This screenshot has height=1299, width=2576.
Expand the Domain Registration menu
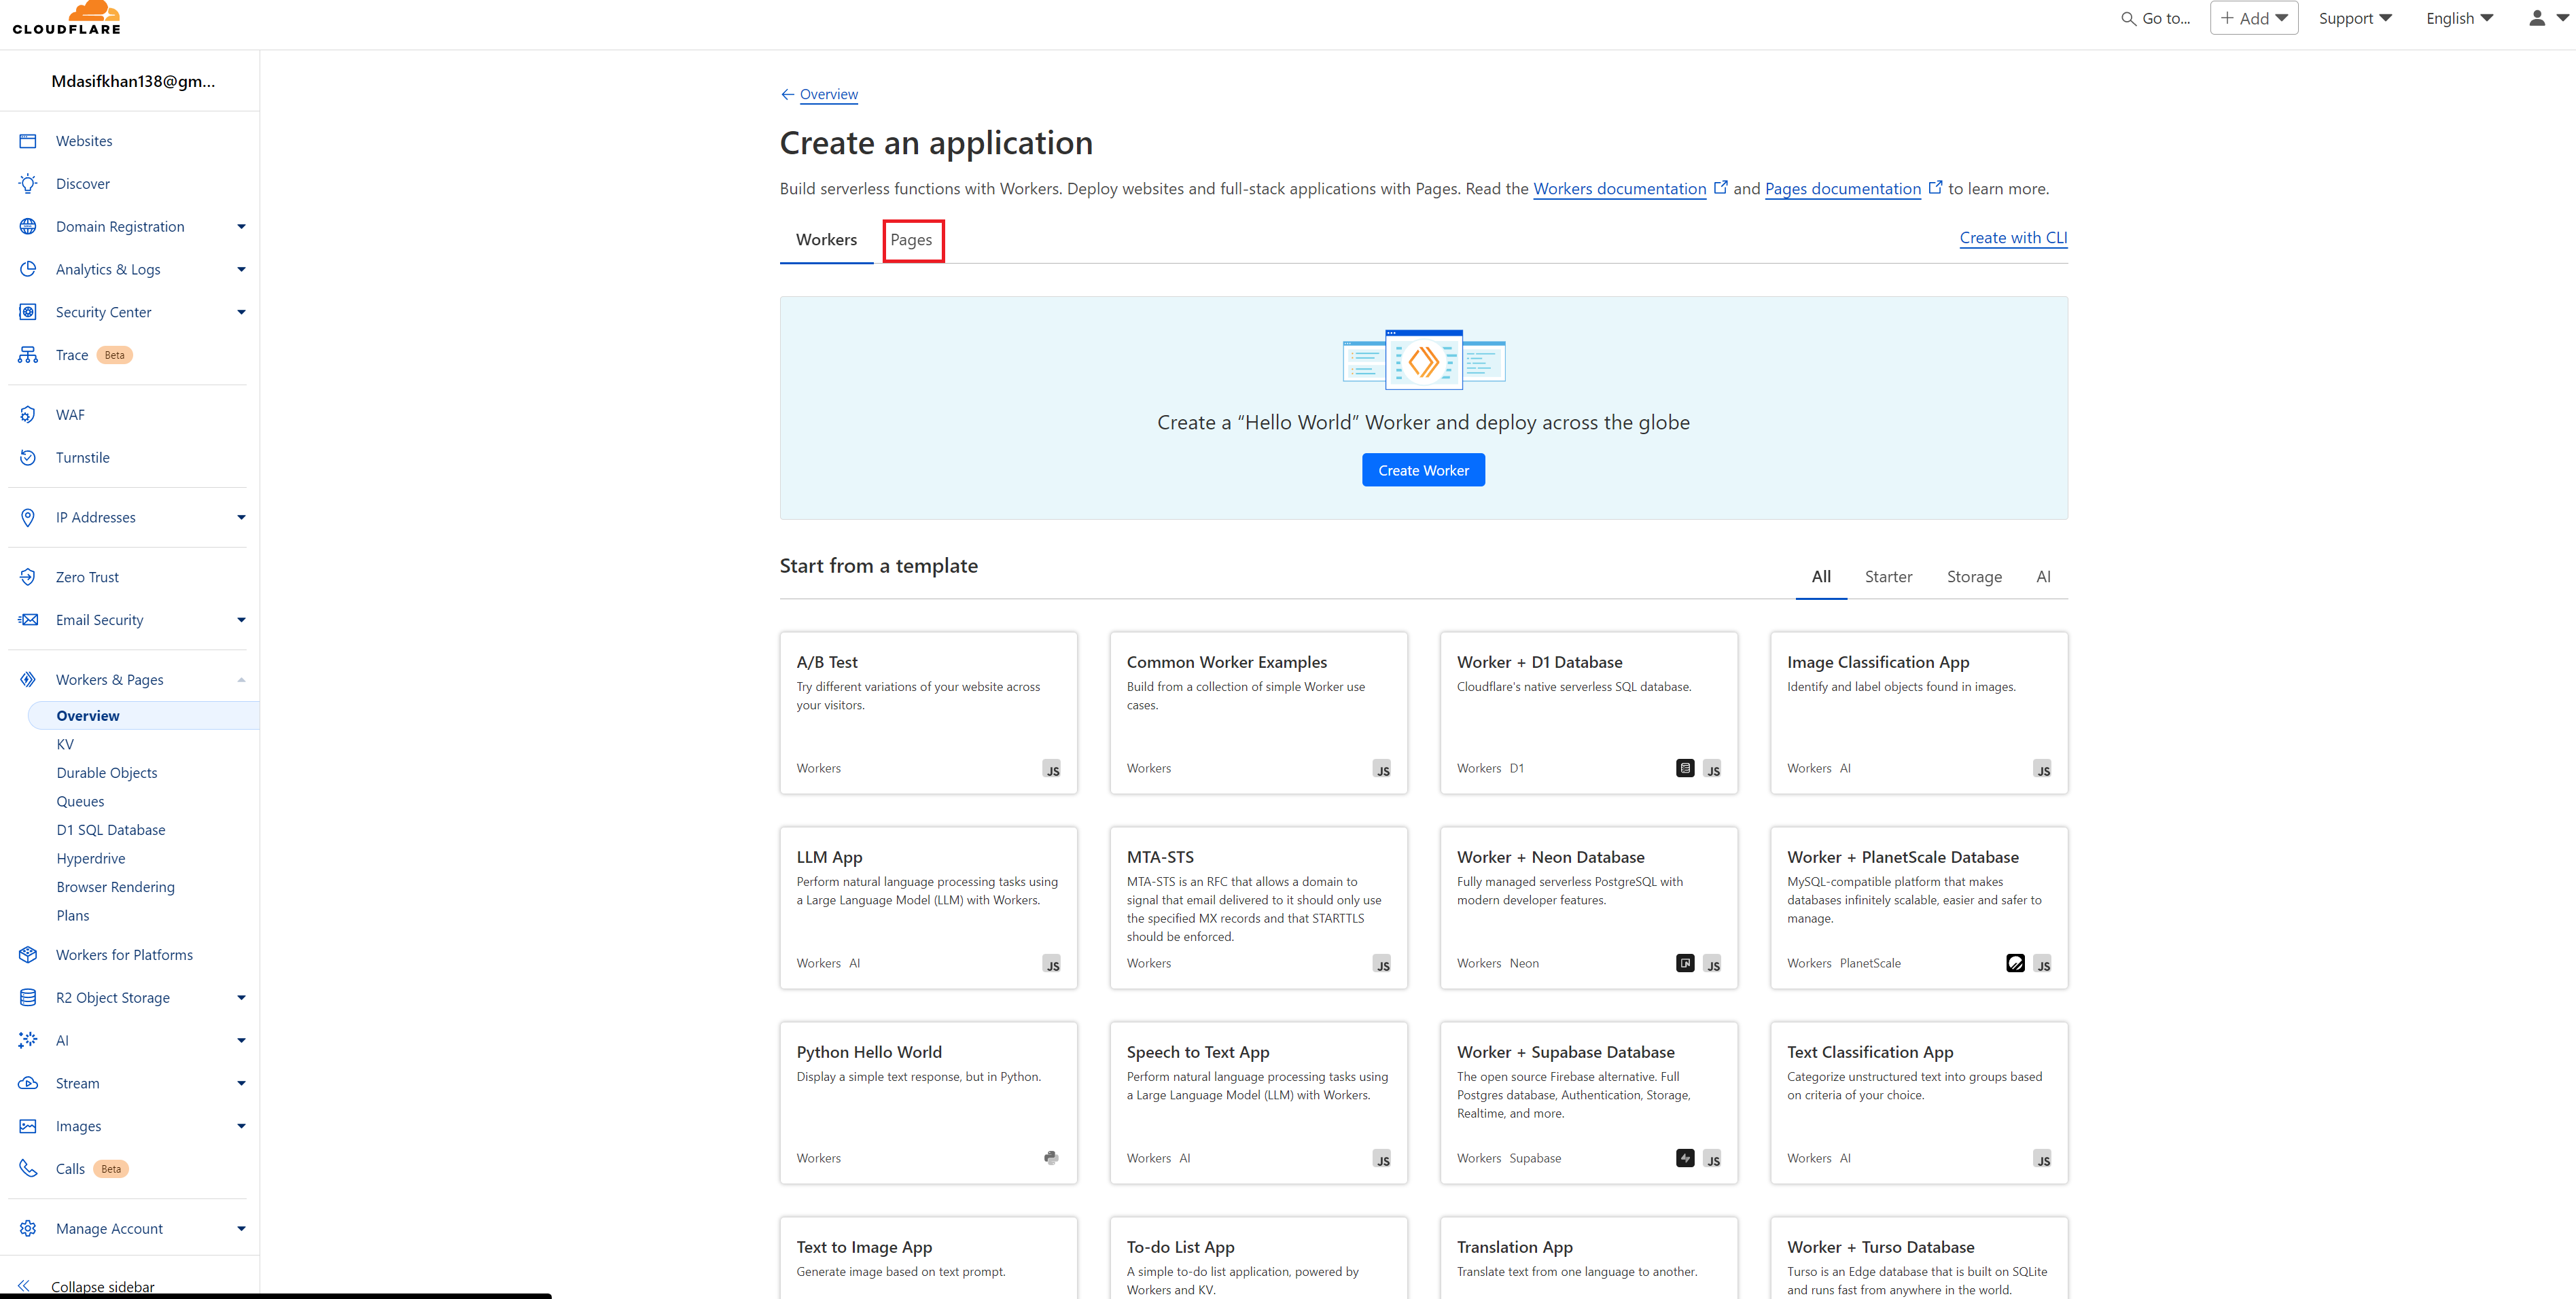tap(241, 227)
